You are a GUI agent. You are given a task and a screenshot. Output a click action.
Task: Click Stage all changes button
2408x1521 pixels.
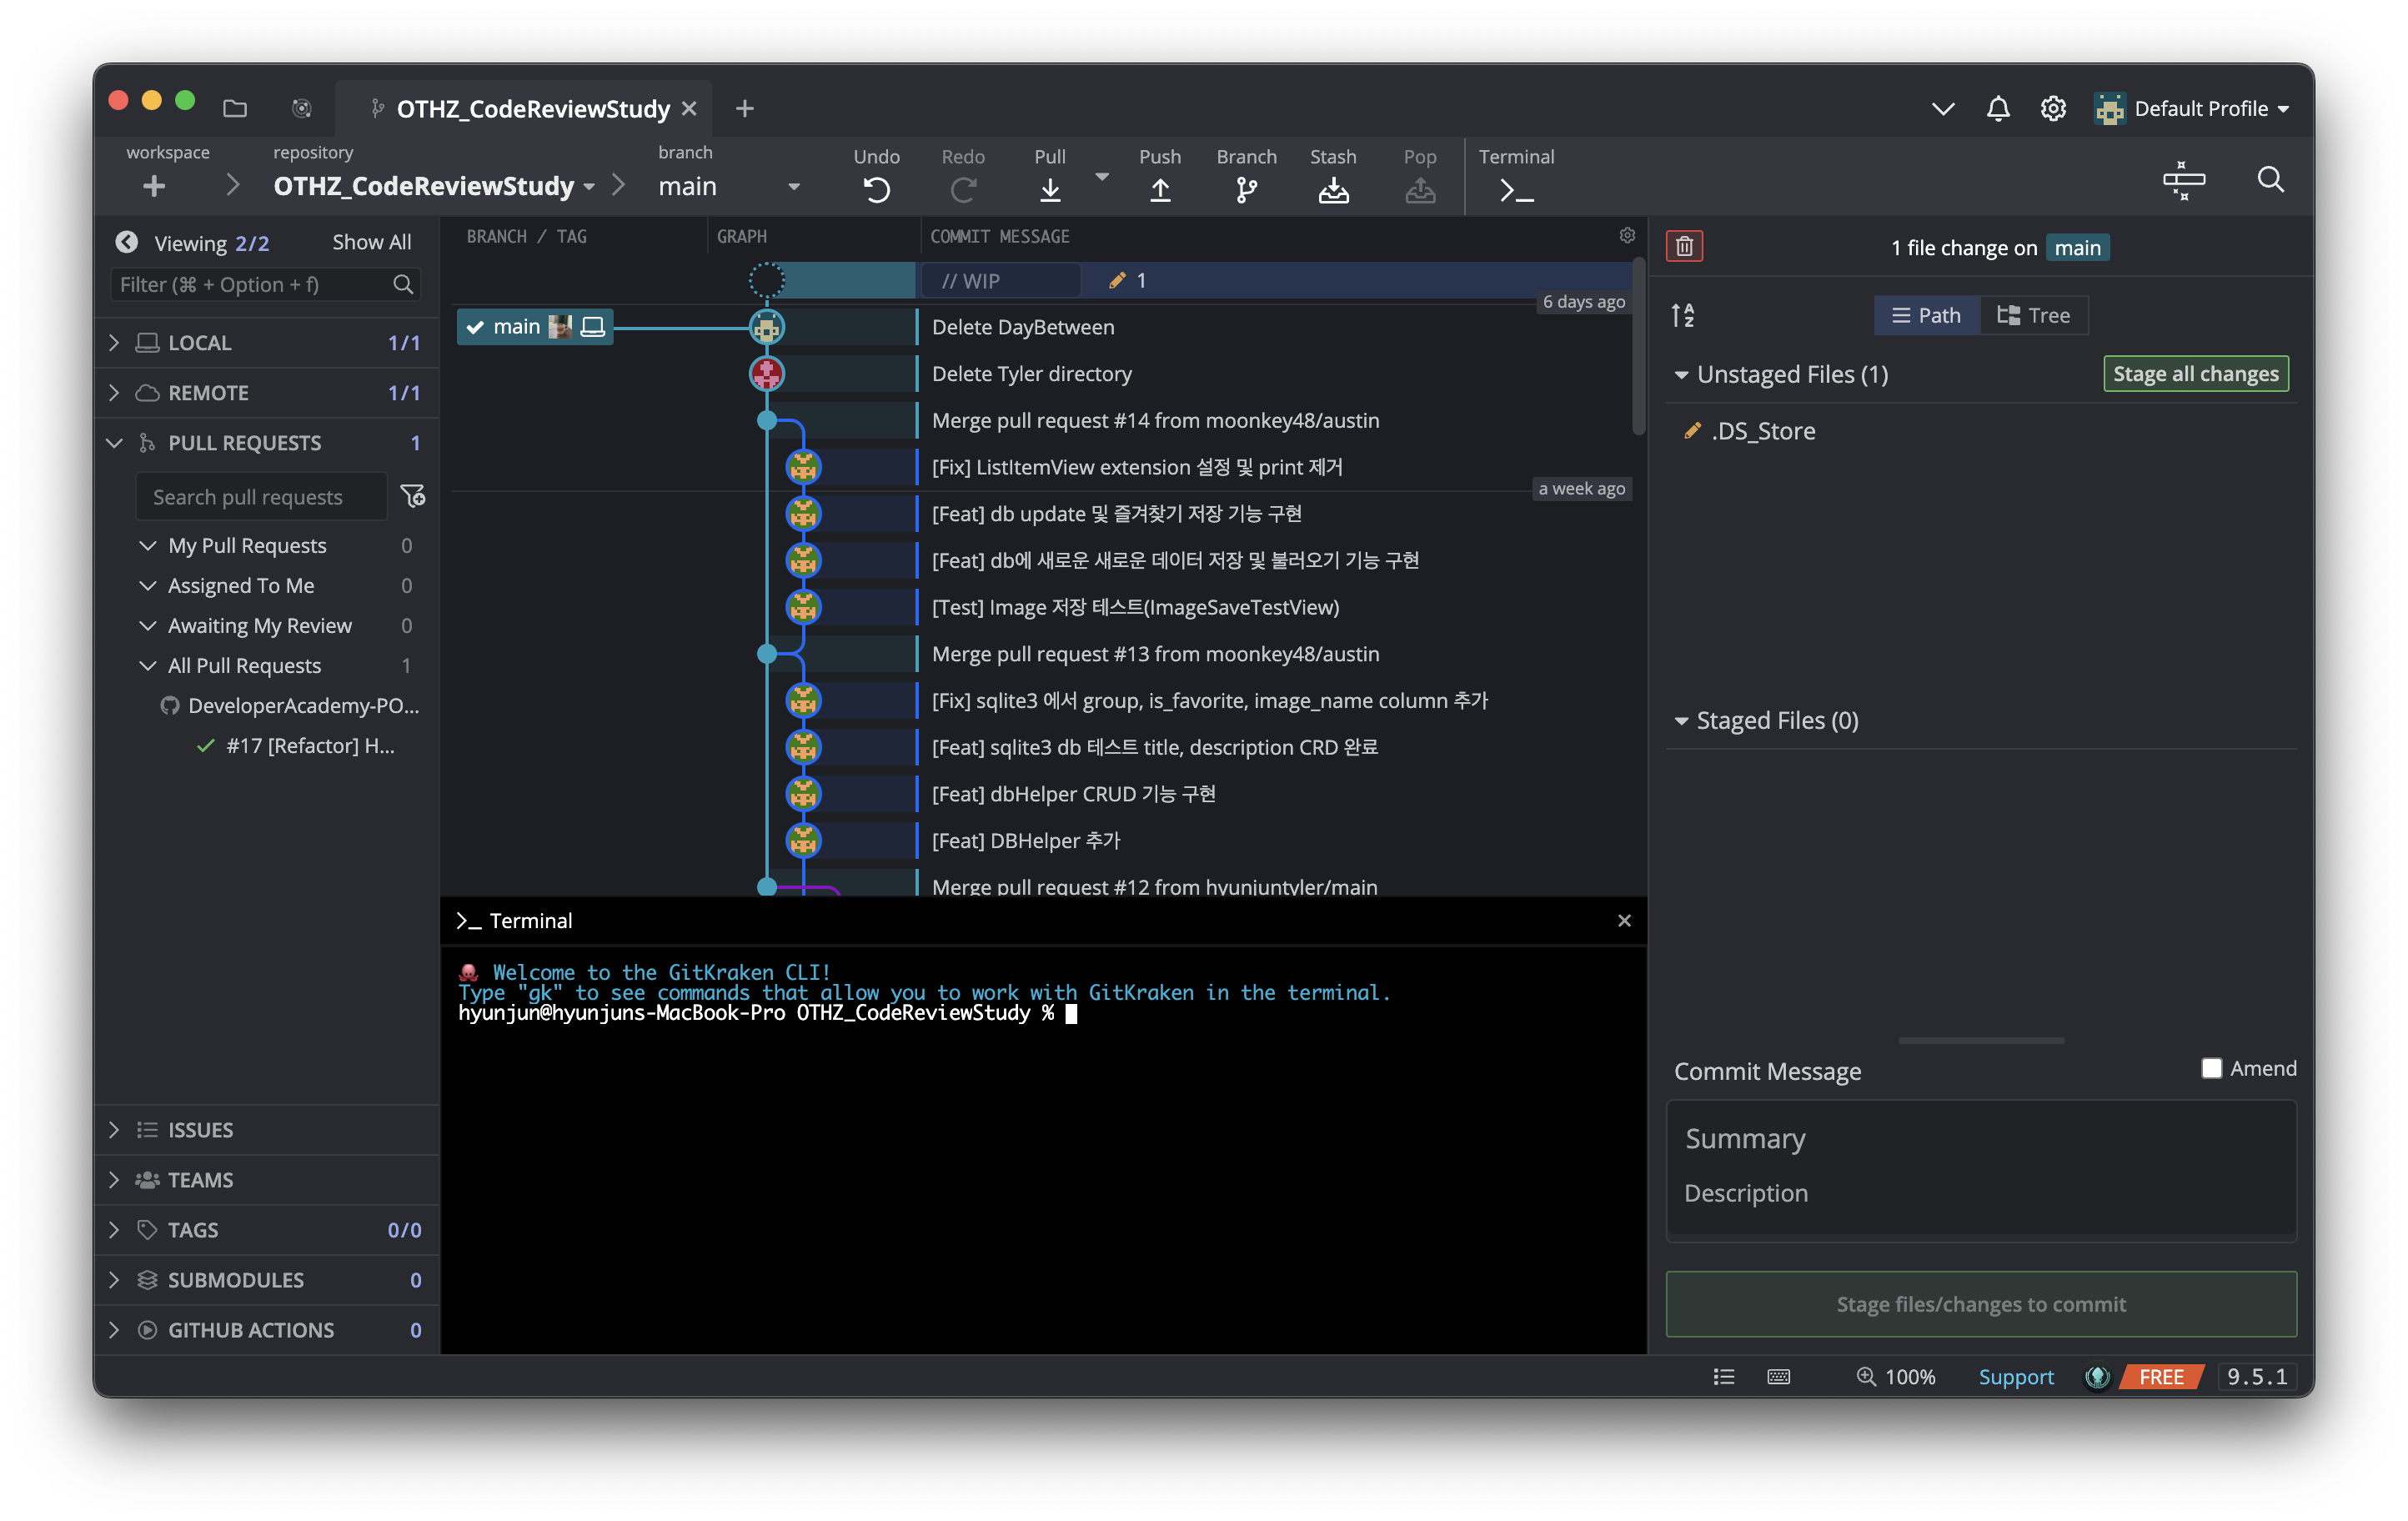pos(2195,374)
